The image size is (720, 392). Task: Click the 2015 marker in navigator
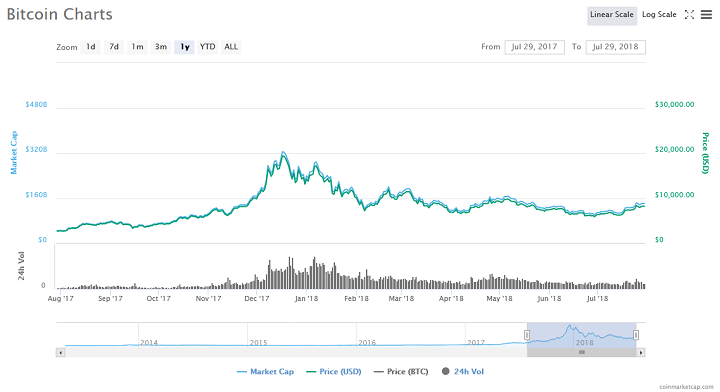coord(258,342)
